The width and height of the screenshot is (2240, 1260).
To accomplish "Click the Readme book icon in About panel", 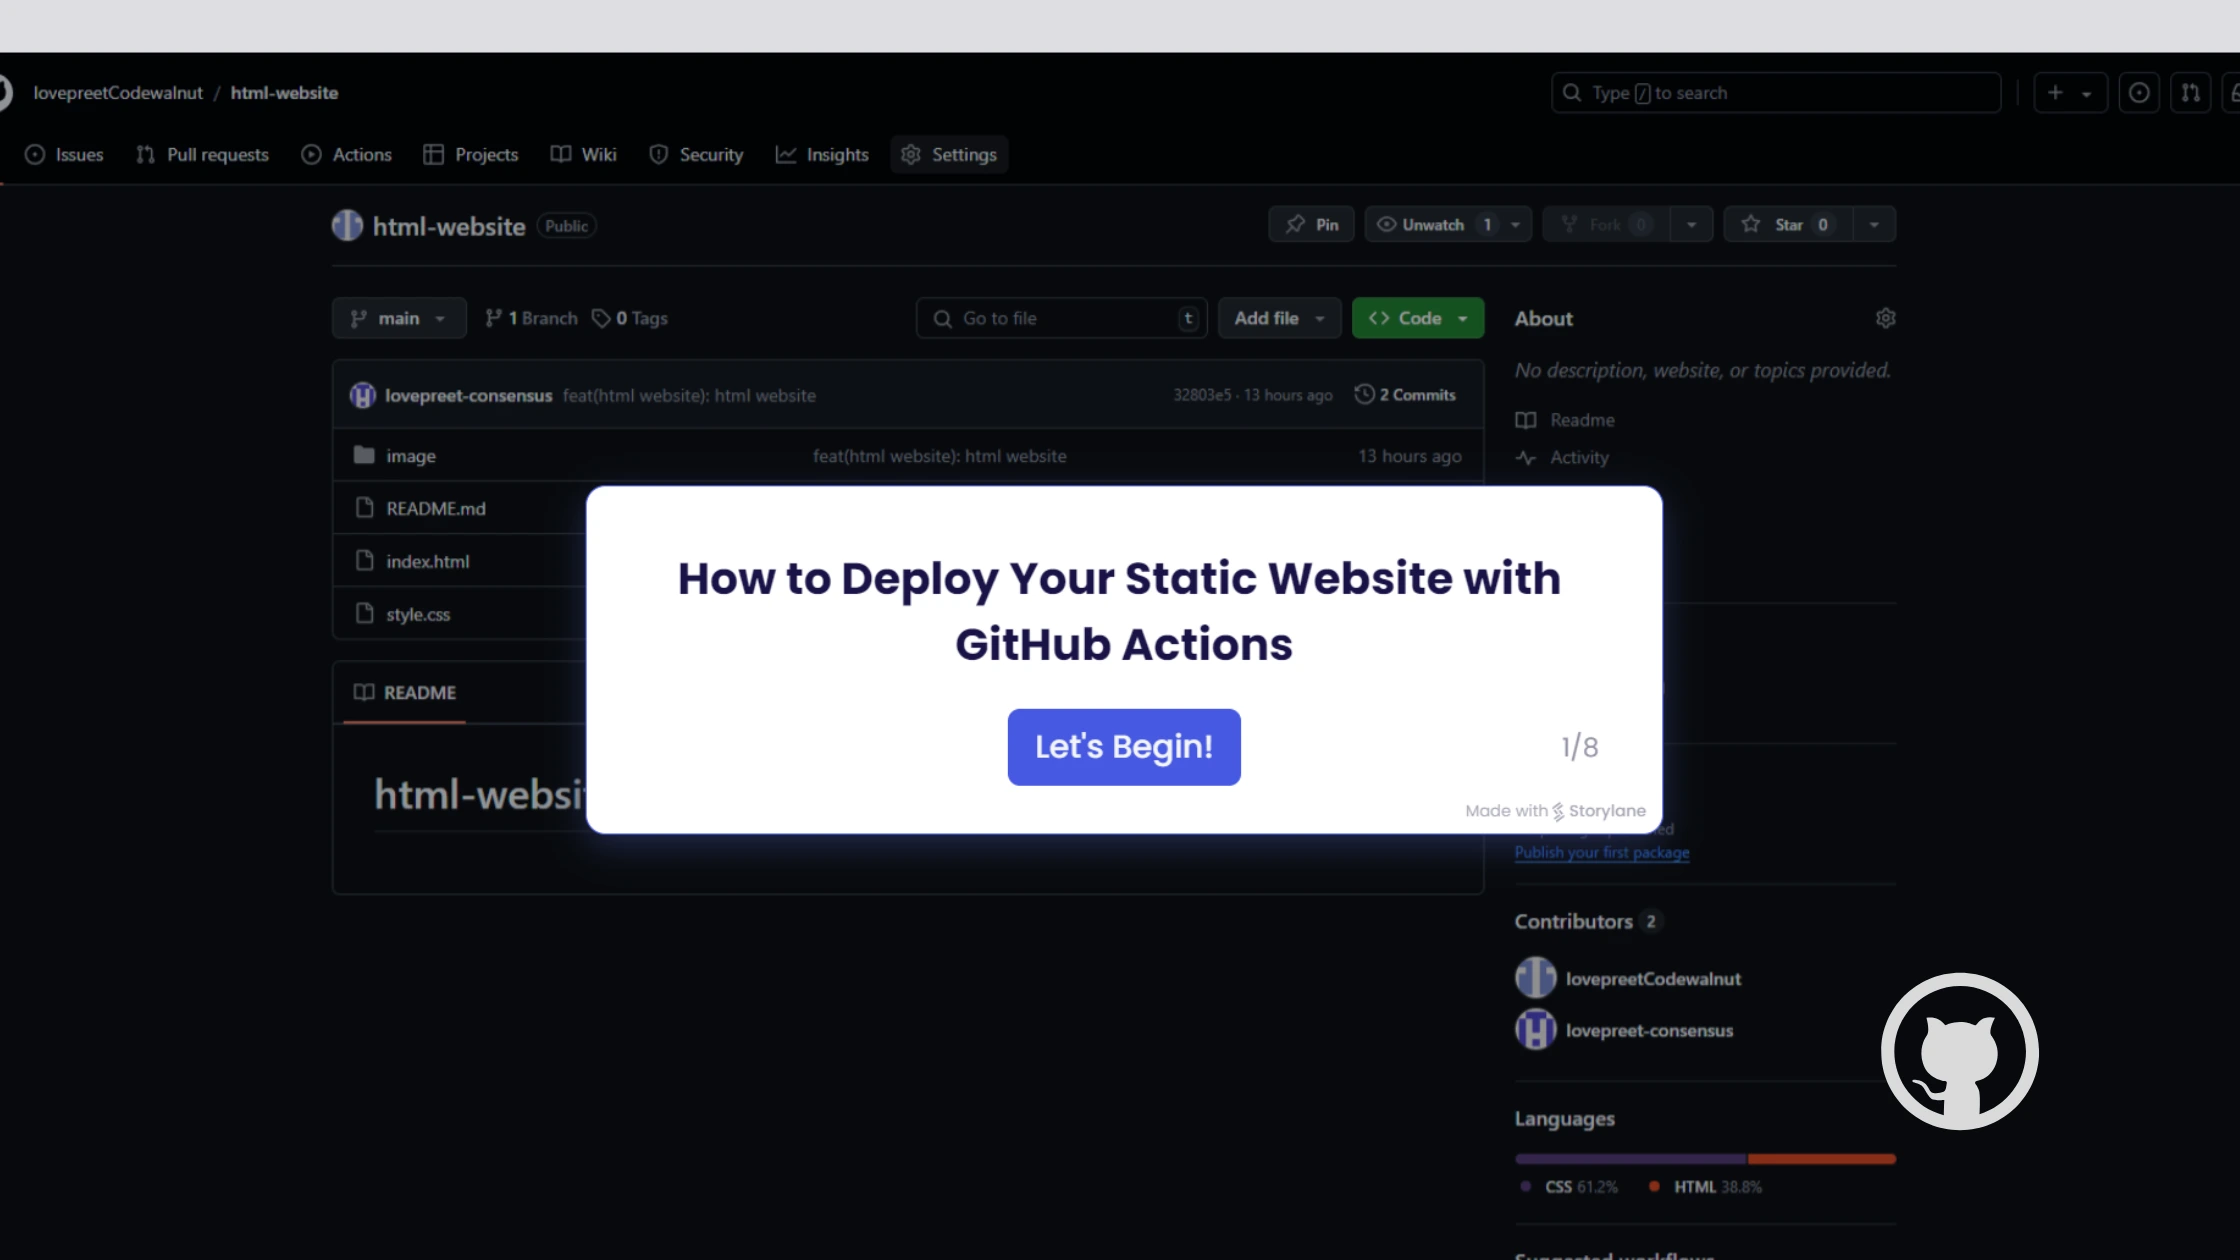I will pos(1527,420).
